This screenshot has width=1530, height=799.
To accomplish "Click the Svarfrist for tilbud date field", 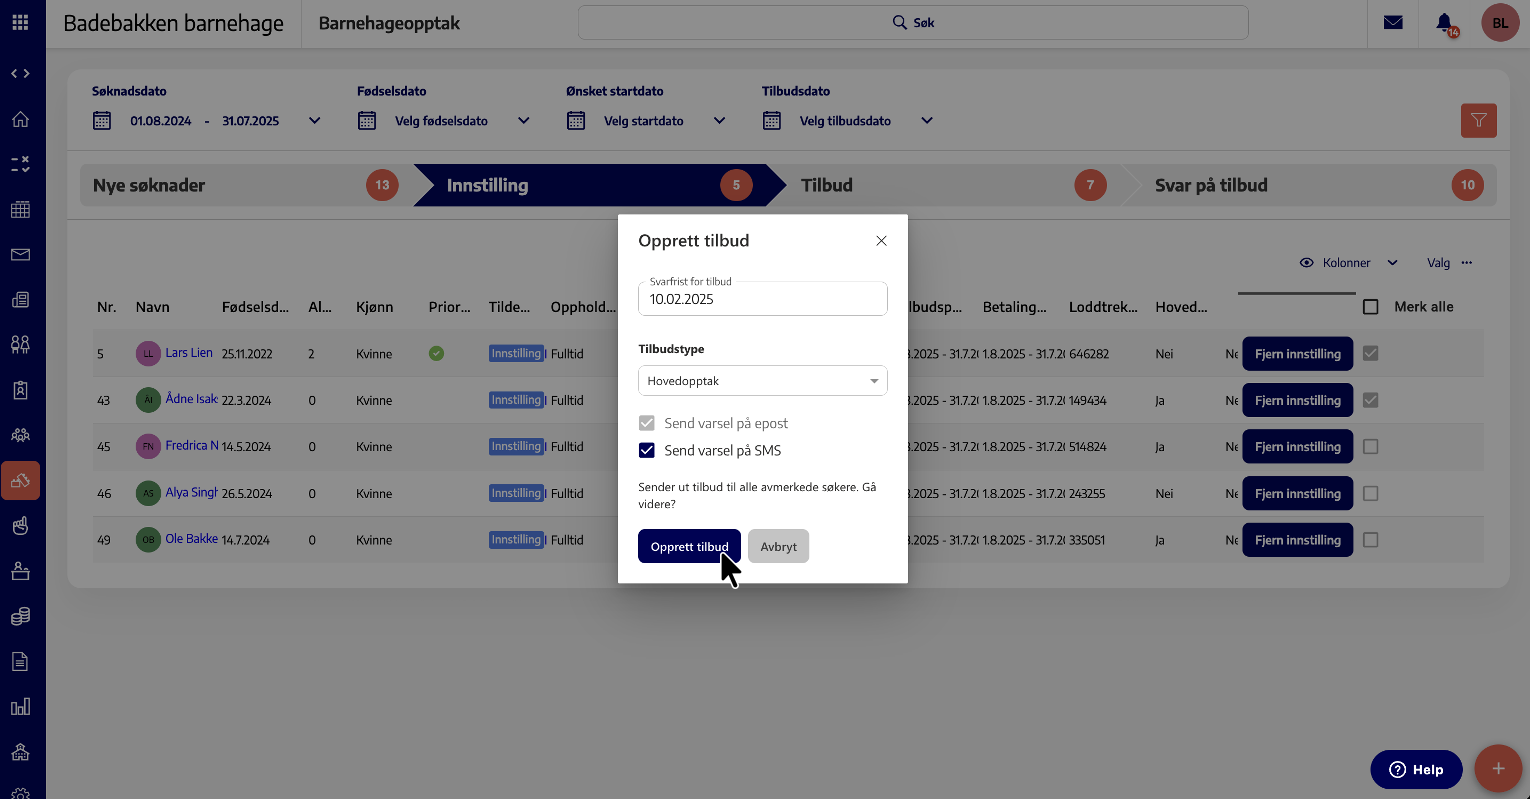I will [x=762, y=299].
